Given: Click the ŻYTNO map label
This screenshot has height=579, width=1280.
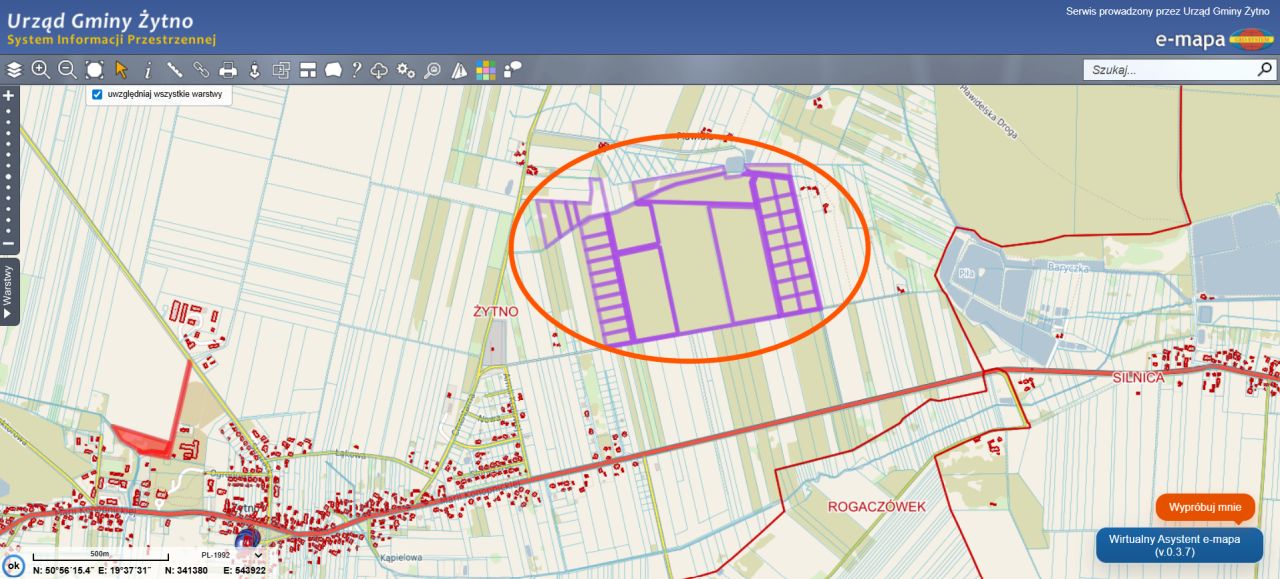Looking at the screenshot, I should 496,311.
